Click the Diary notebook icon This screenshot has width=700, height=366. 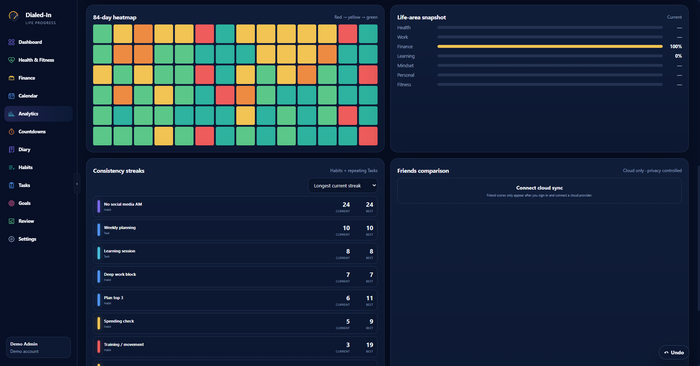tap(11, 150)
